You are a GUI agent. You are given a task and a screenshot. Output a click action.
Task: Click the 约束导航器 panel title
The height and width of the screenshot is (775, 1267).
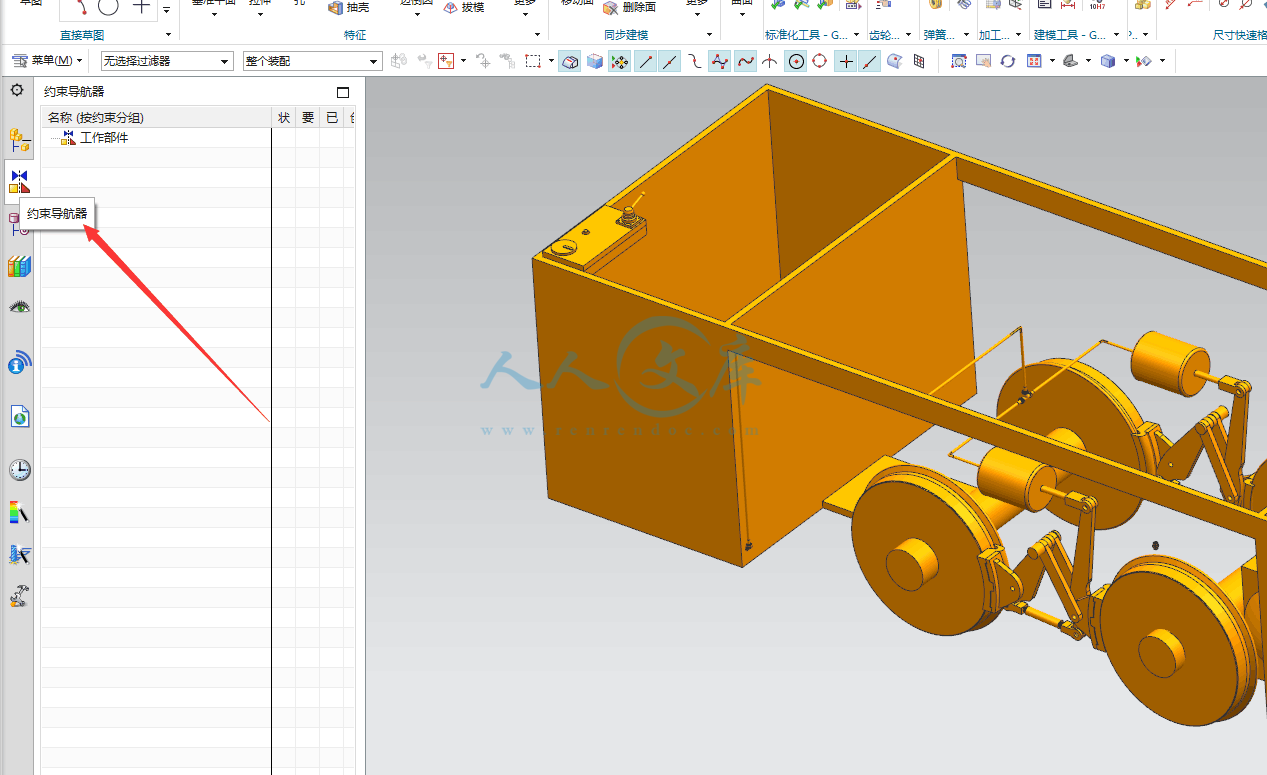pyautogui.click(x=74, y=92)
